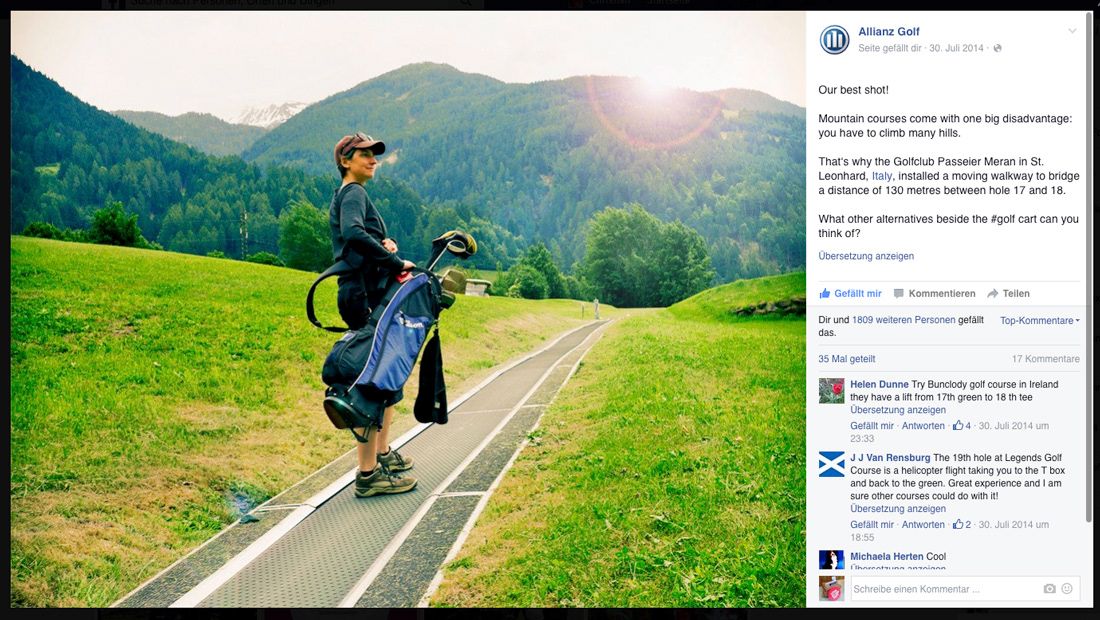Open the post options chevron menu
Image resolution: width=1100 pixels, height=620 pixels.
point(1072,31)
